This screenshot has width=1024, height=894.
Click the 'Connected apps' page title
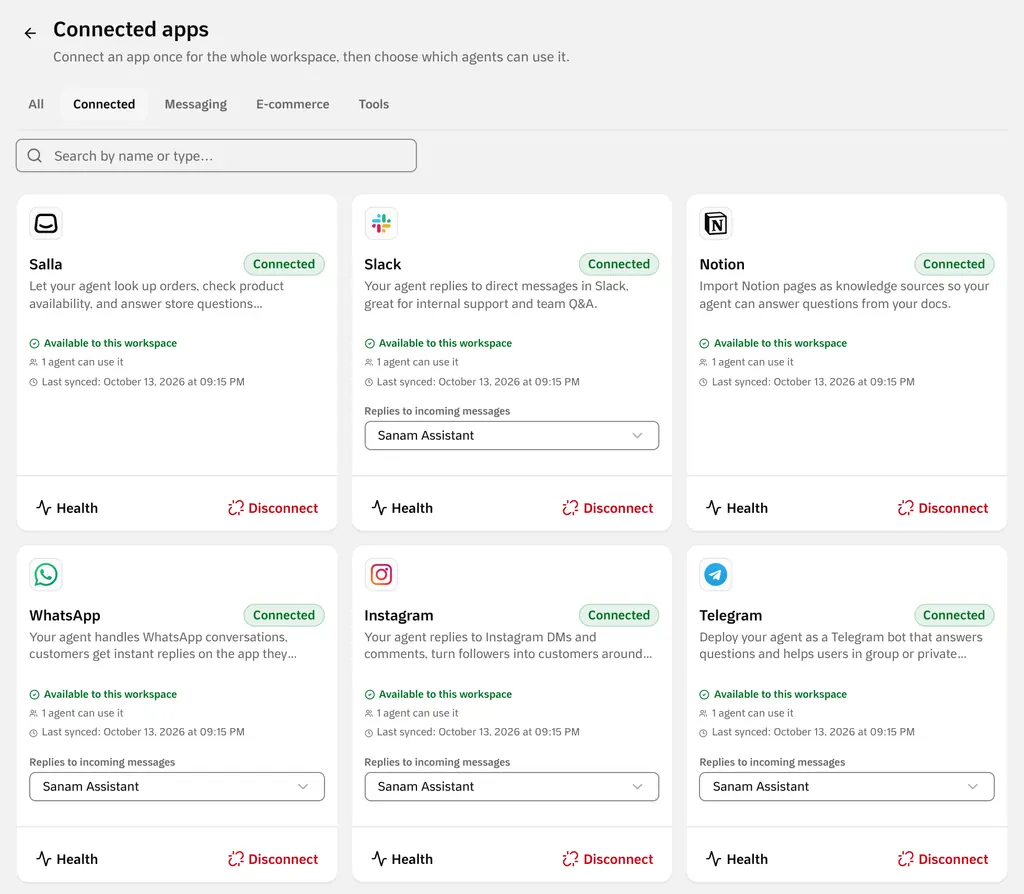pos(131,29)
